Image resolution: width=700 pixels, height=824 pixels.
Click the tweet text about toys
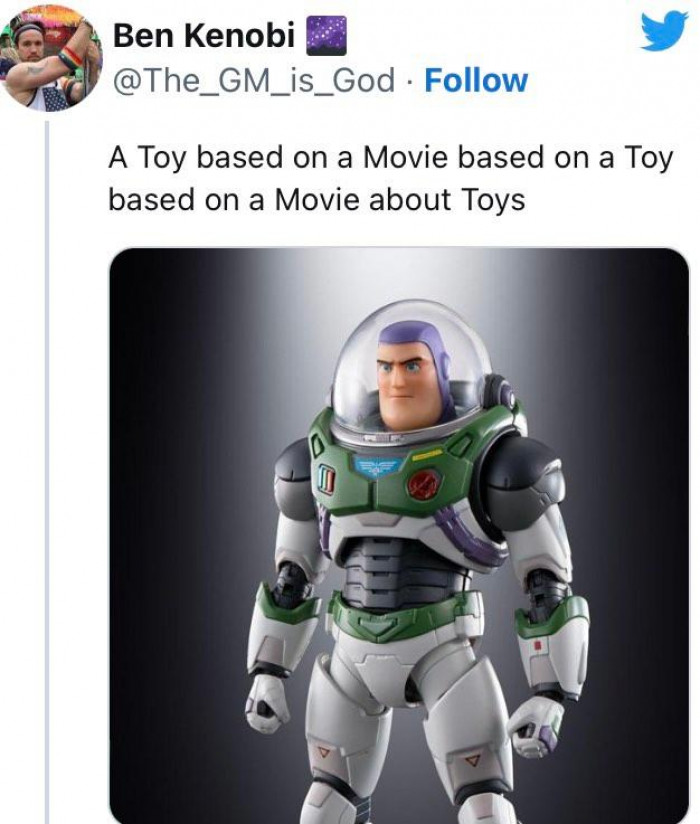pos(390,178)
